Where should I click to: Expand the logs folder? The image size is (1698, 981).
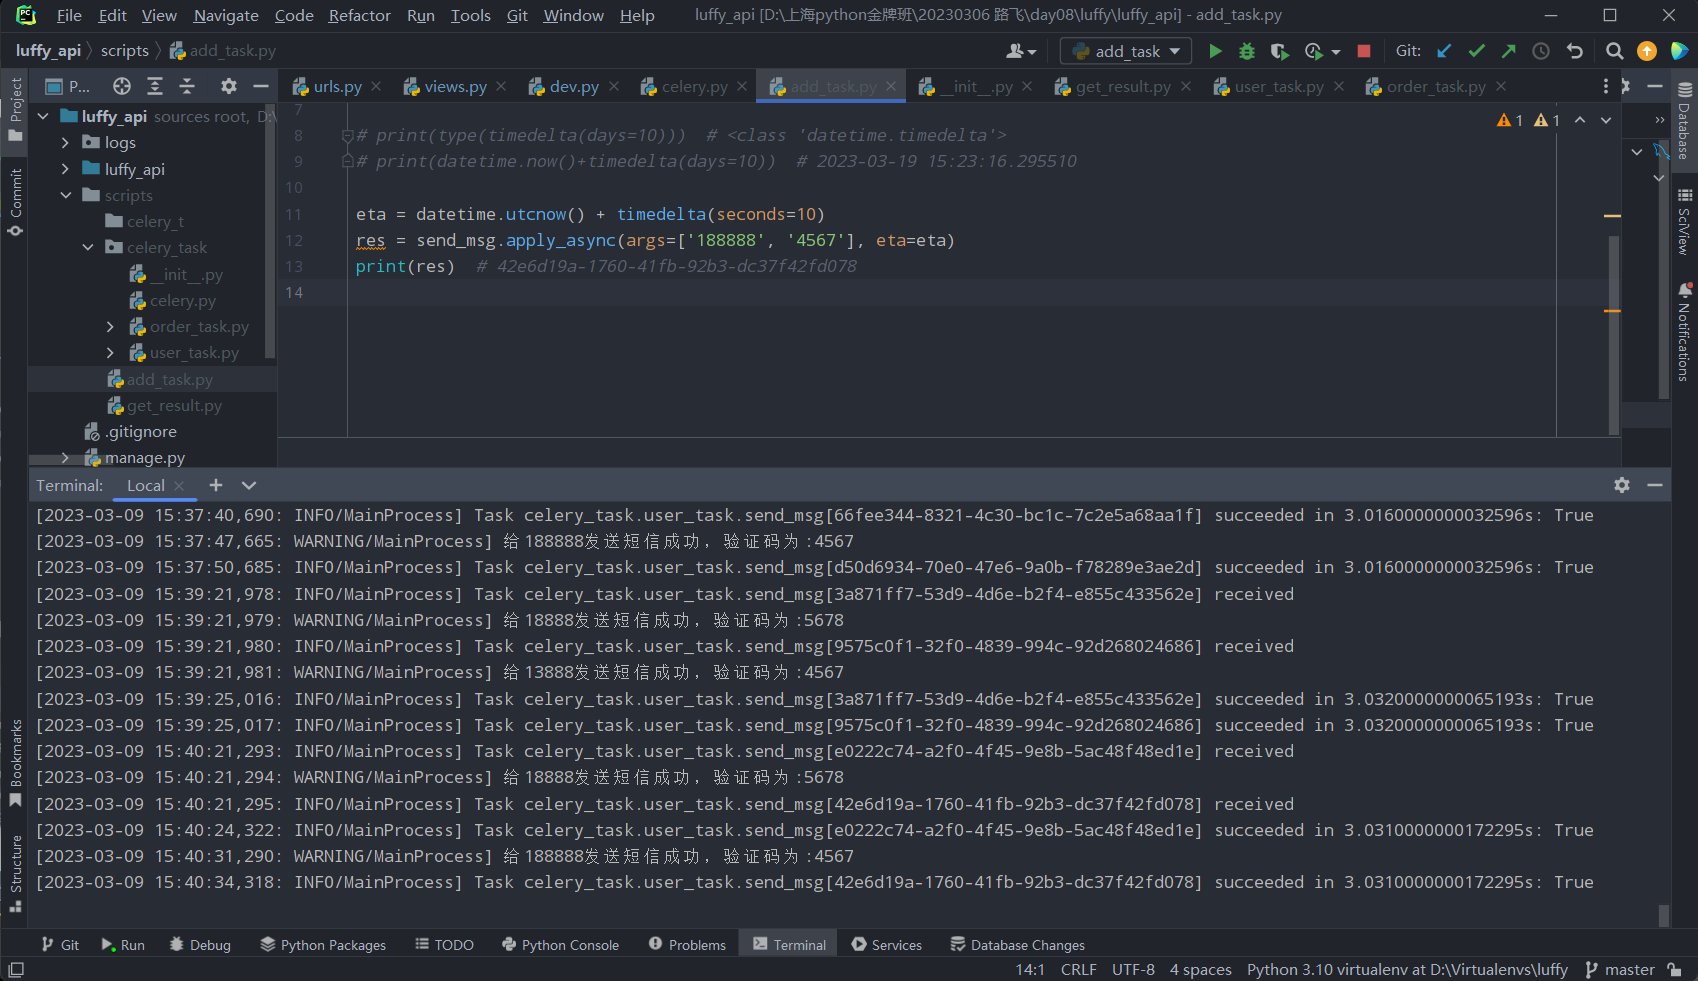point(66,143)
